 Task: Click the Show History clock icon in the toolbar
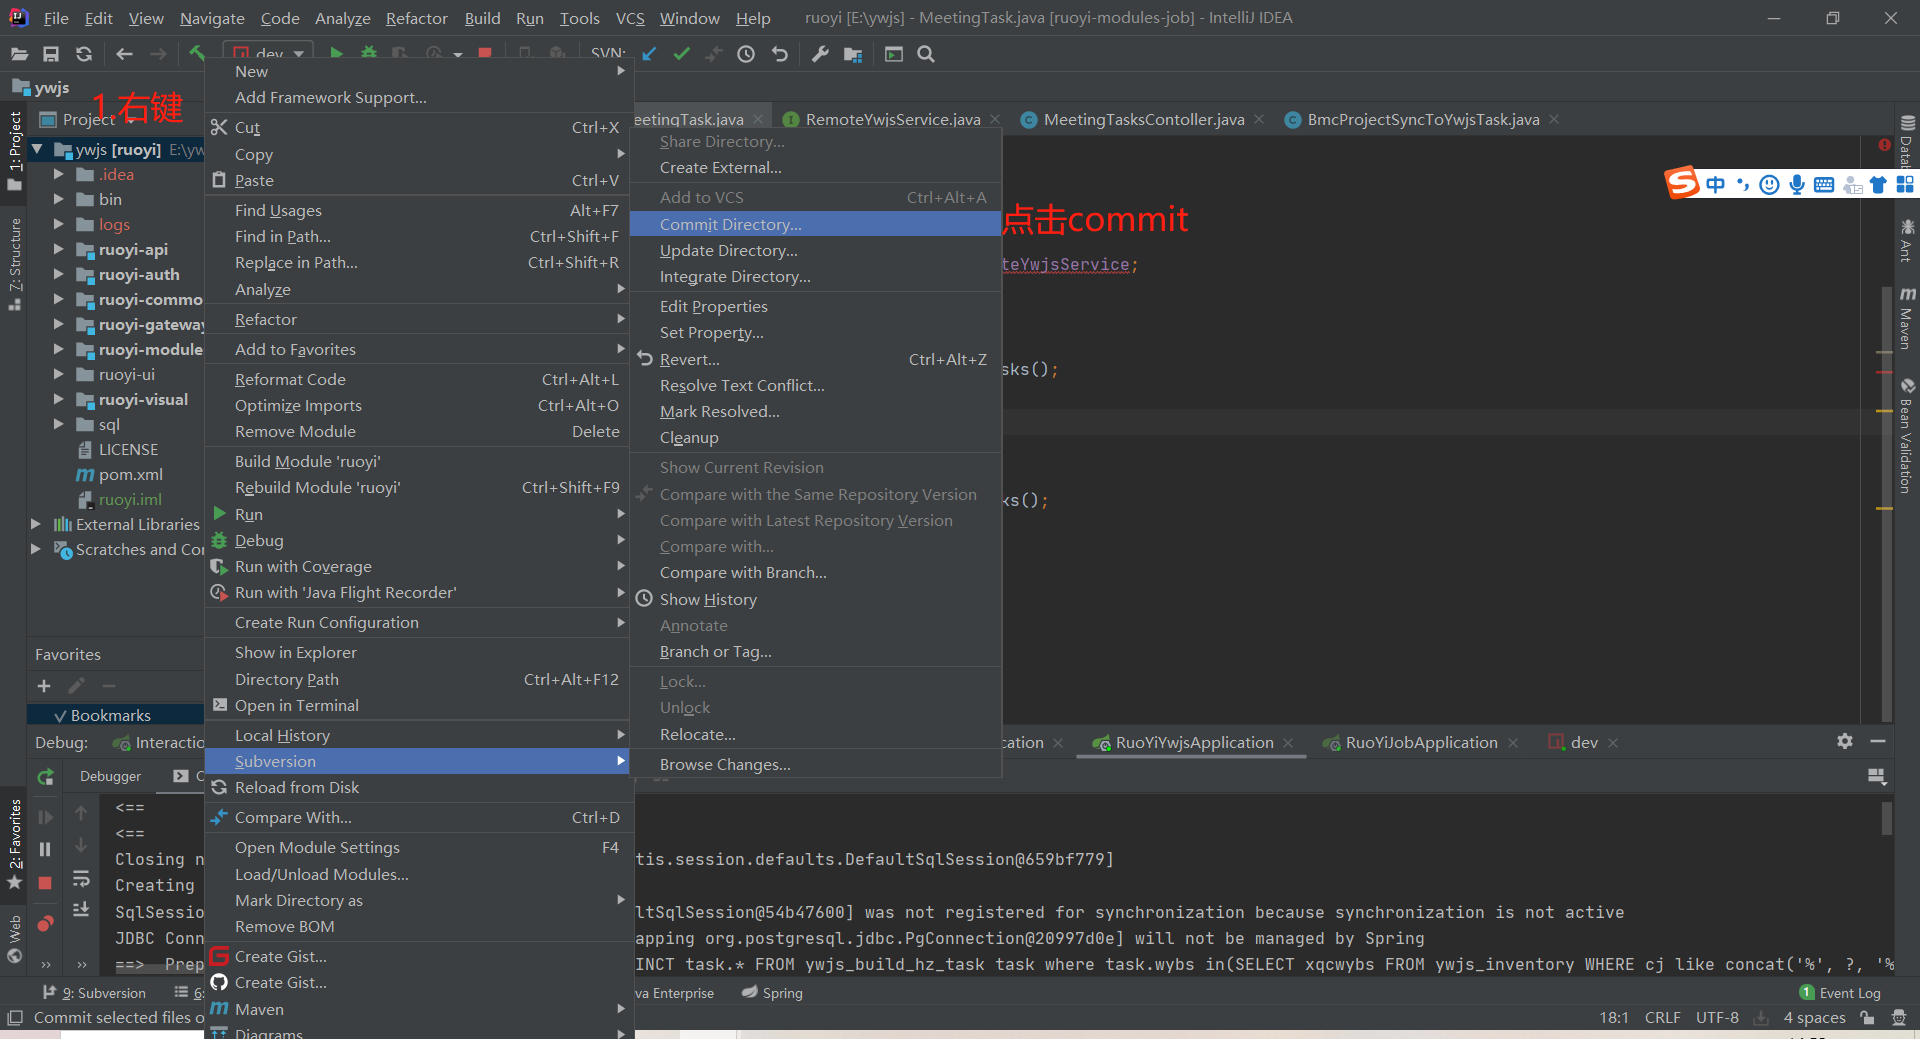click(x=746, y=54)
